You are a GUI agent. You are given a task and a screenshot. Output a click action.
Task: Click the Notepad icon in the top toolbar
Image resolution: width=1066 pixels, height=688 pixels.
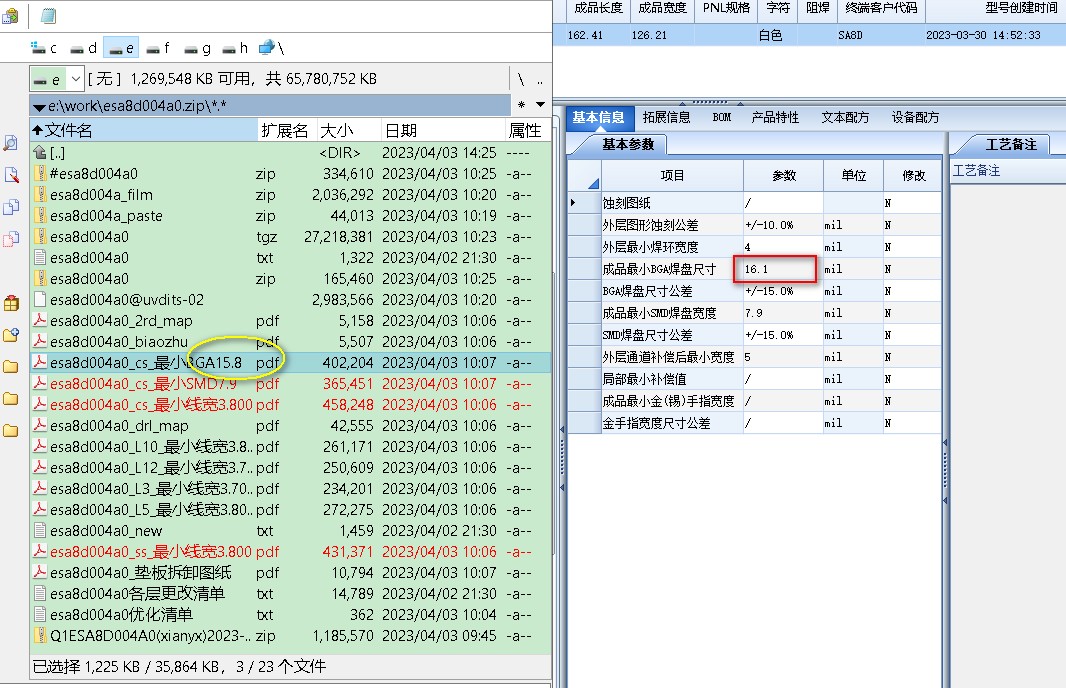[x=48, y=16]
